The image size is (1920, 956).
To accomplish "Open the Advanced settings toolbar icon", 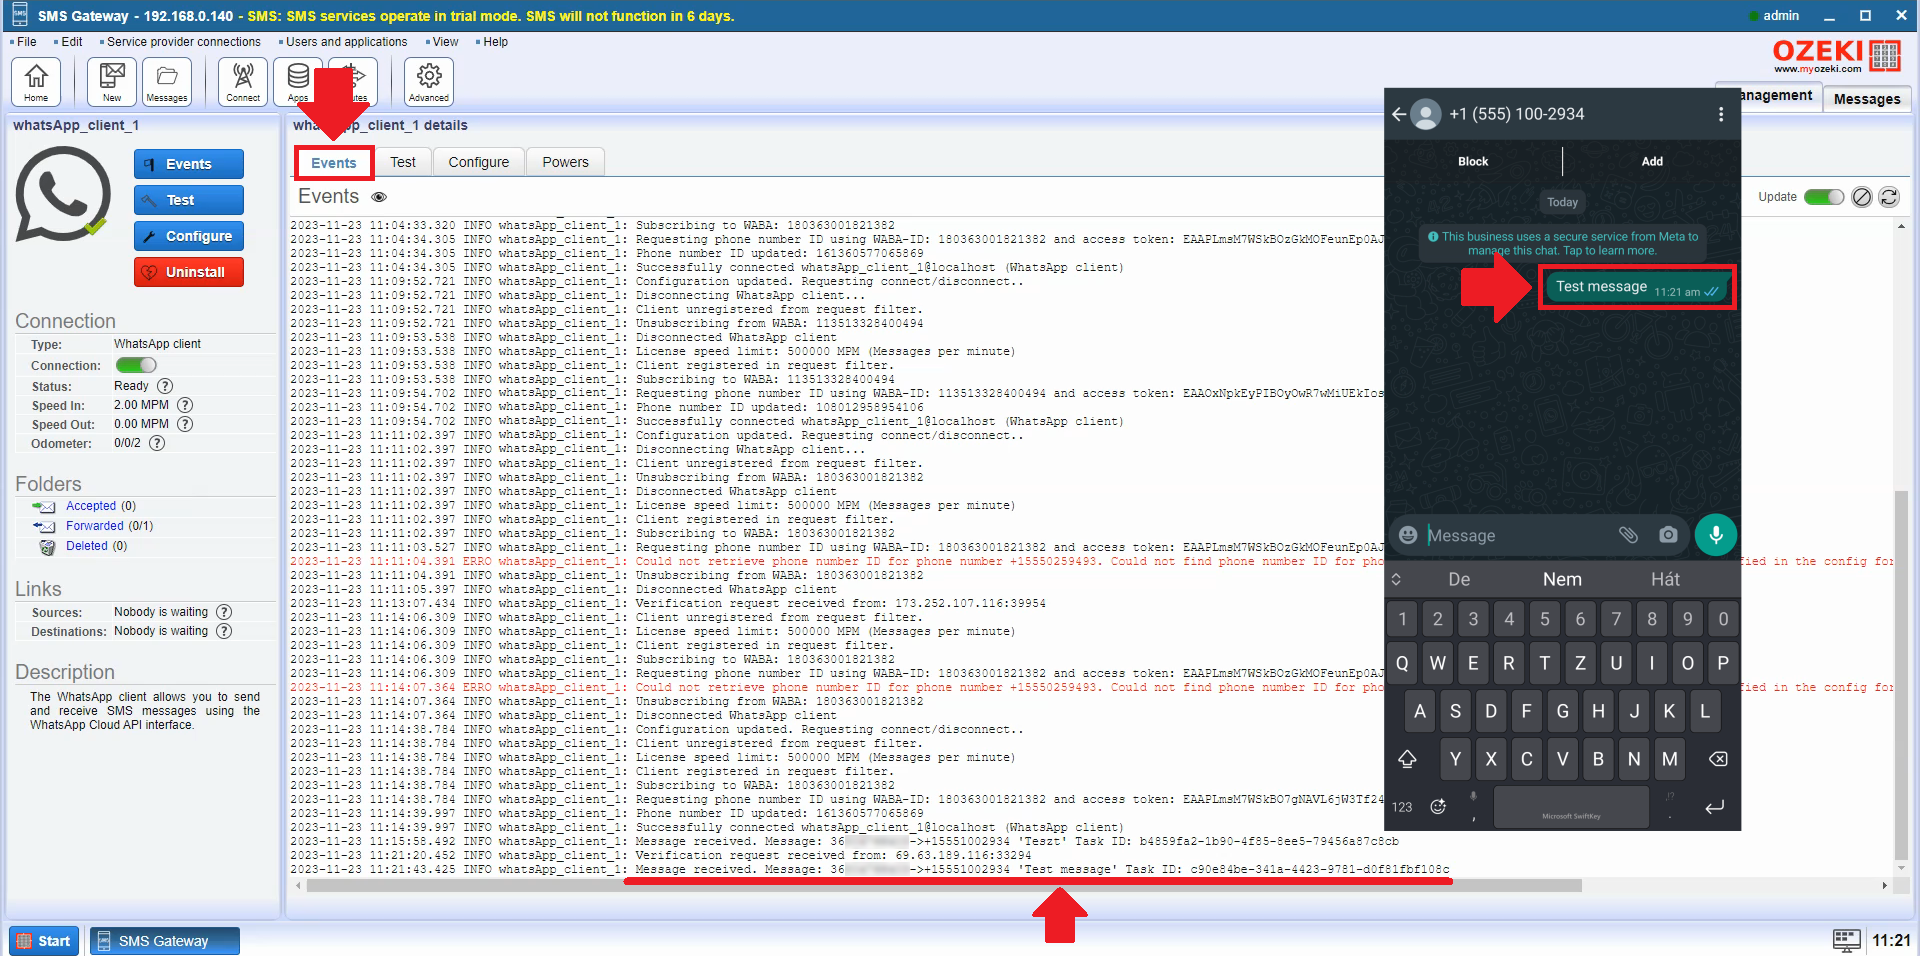I will tap(429, 81).
